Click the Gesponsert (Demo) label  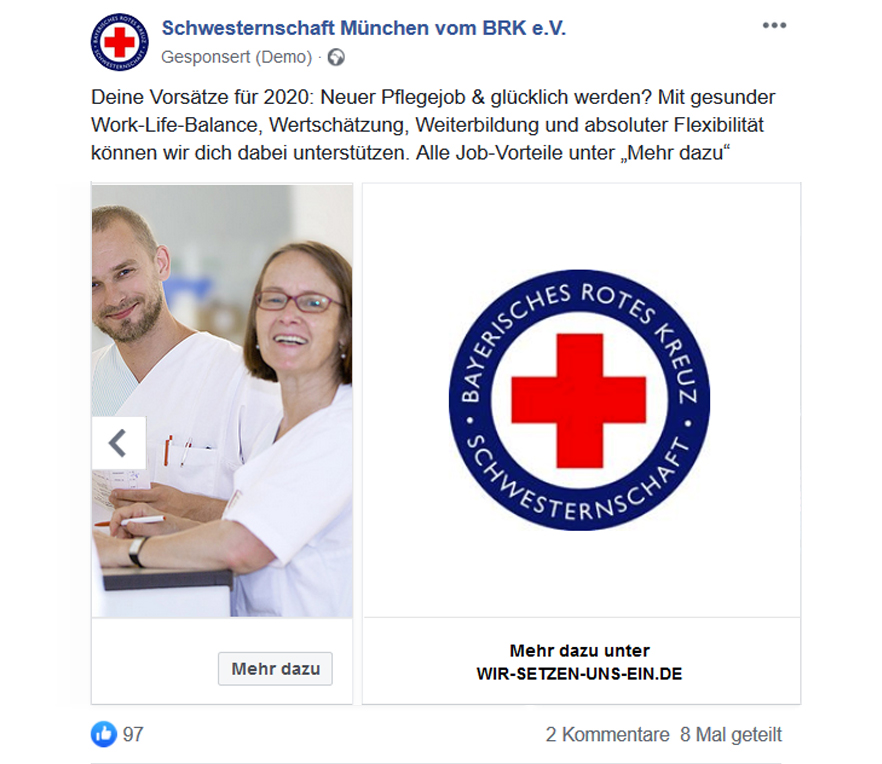click(236, 57)
